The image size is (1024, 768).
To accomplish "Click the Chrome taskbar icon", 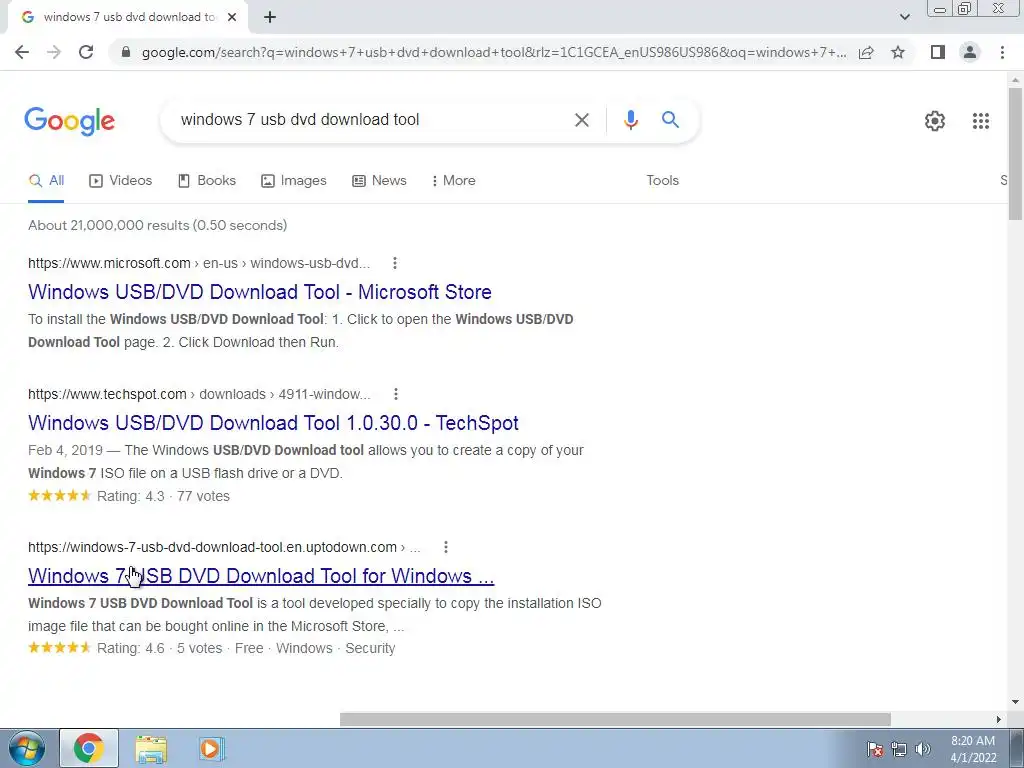I will click(89, 748).
